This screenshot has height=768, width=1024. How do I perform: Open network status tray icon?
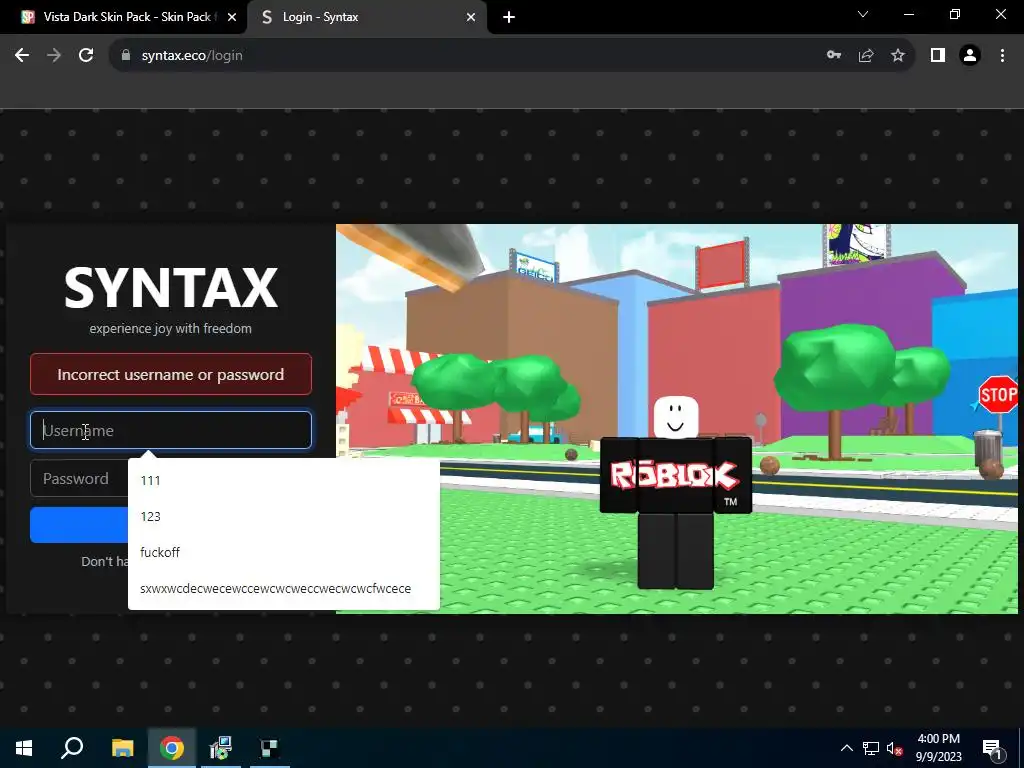(x=871, y=748)
